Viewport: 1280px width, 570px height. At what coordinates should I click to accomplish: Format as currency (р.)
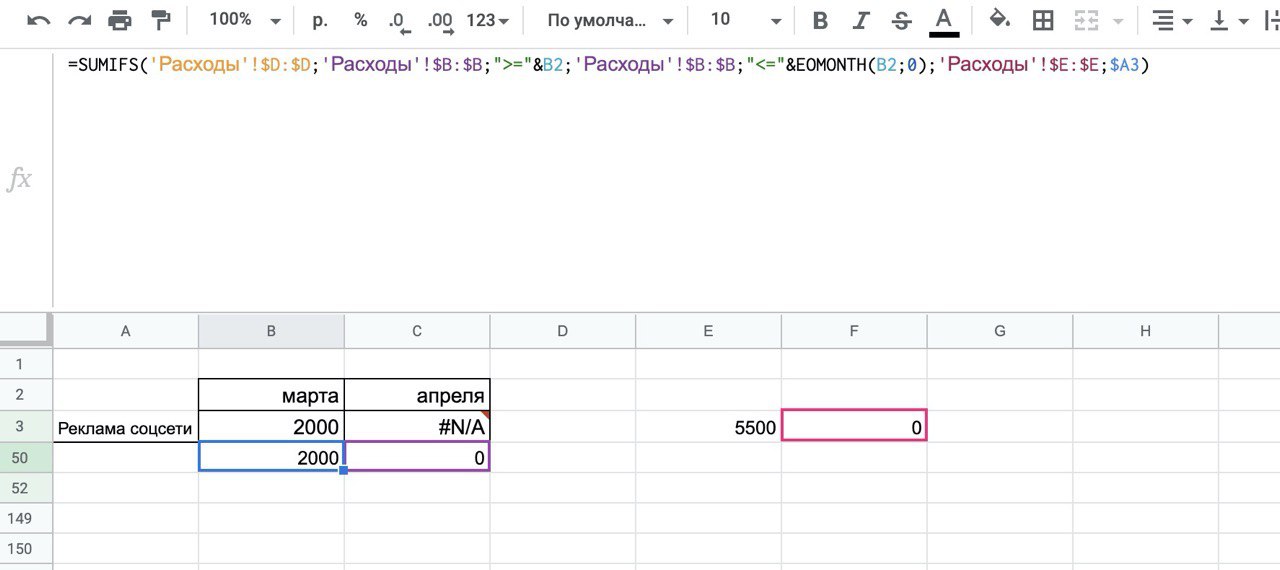coord(320,20)
